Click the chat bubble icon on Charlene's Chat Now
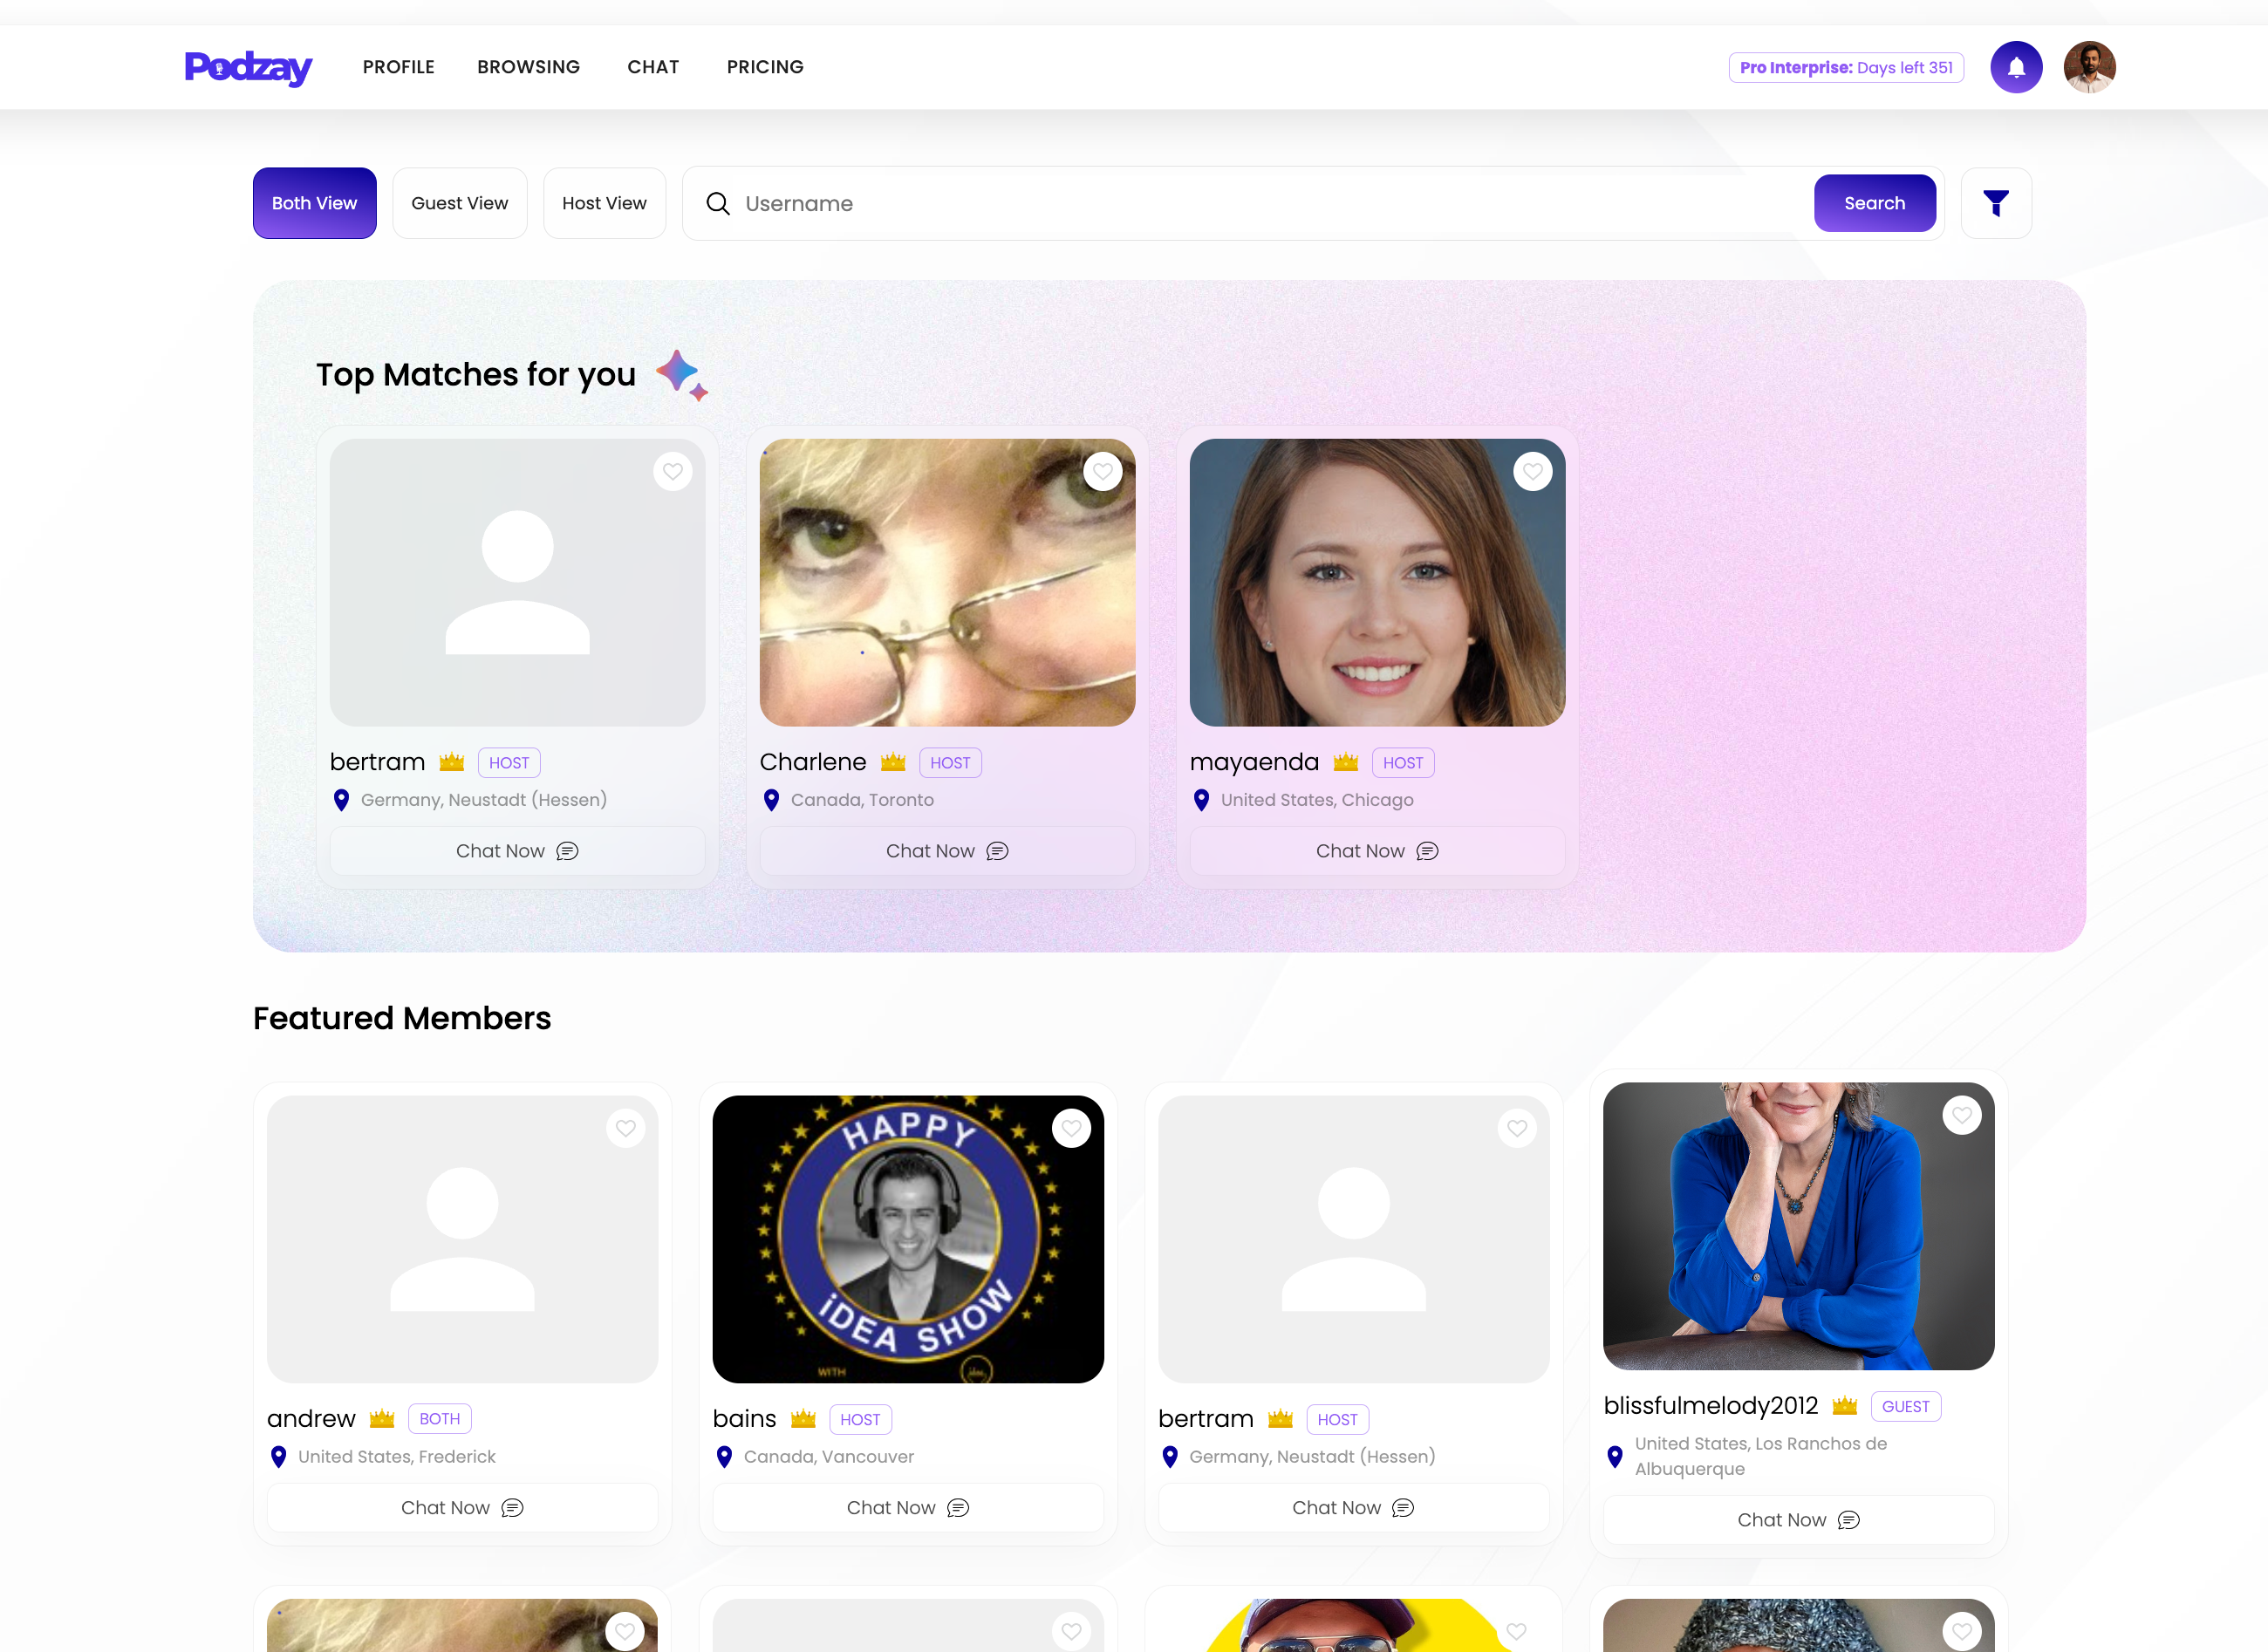Viewport: 2268px width, 1652px height. 997,851
